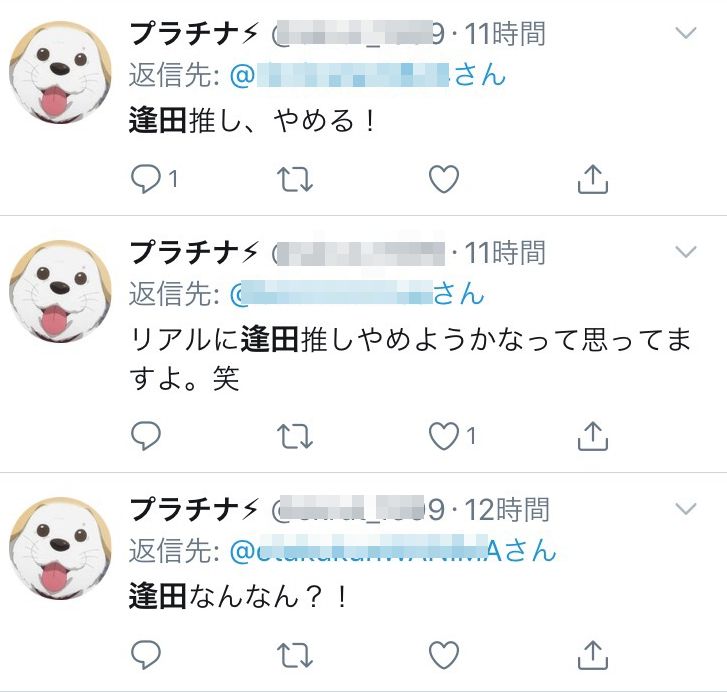Viewport: 727px width, 692px height.
Task: Retweet the tweet '逢田なんなん？！'
Action: pyautogui.click(x=295, y=655)
